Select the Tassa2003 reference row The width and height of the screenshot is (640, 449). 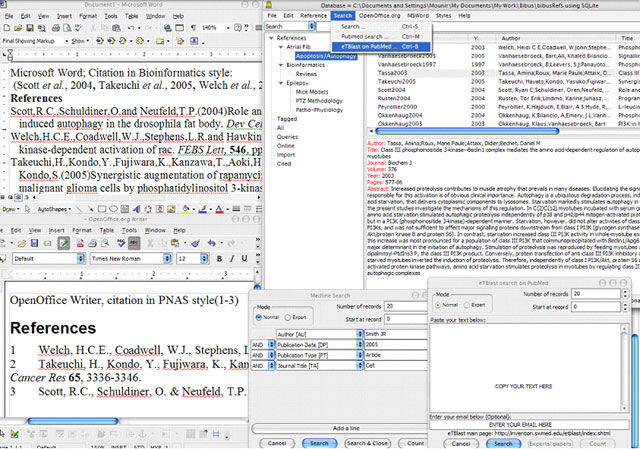(503, 73)
